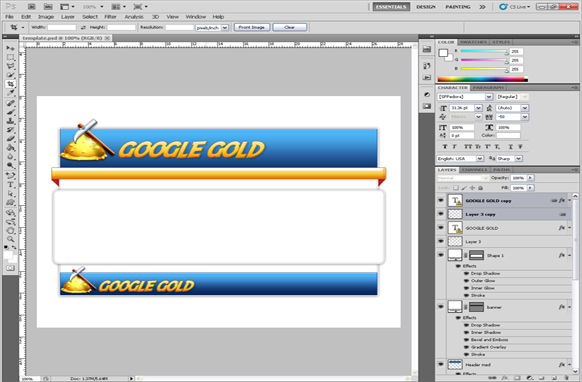The image size is (582, 382).
Task: Toggle visibility of GOOGLE GOLD text layer
Action: [441, 228]
